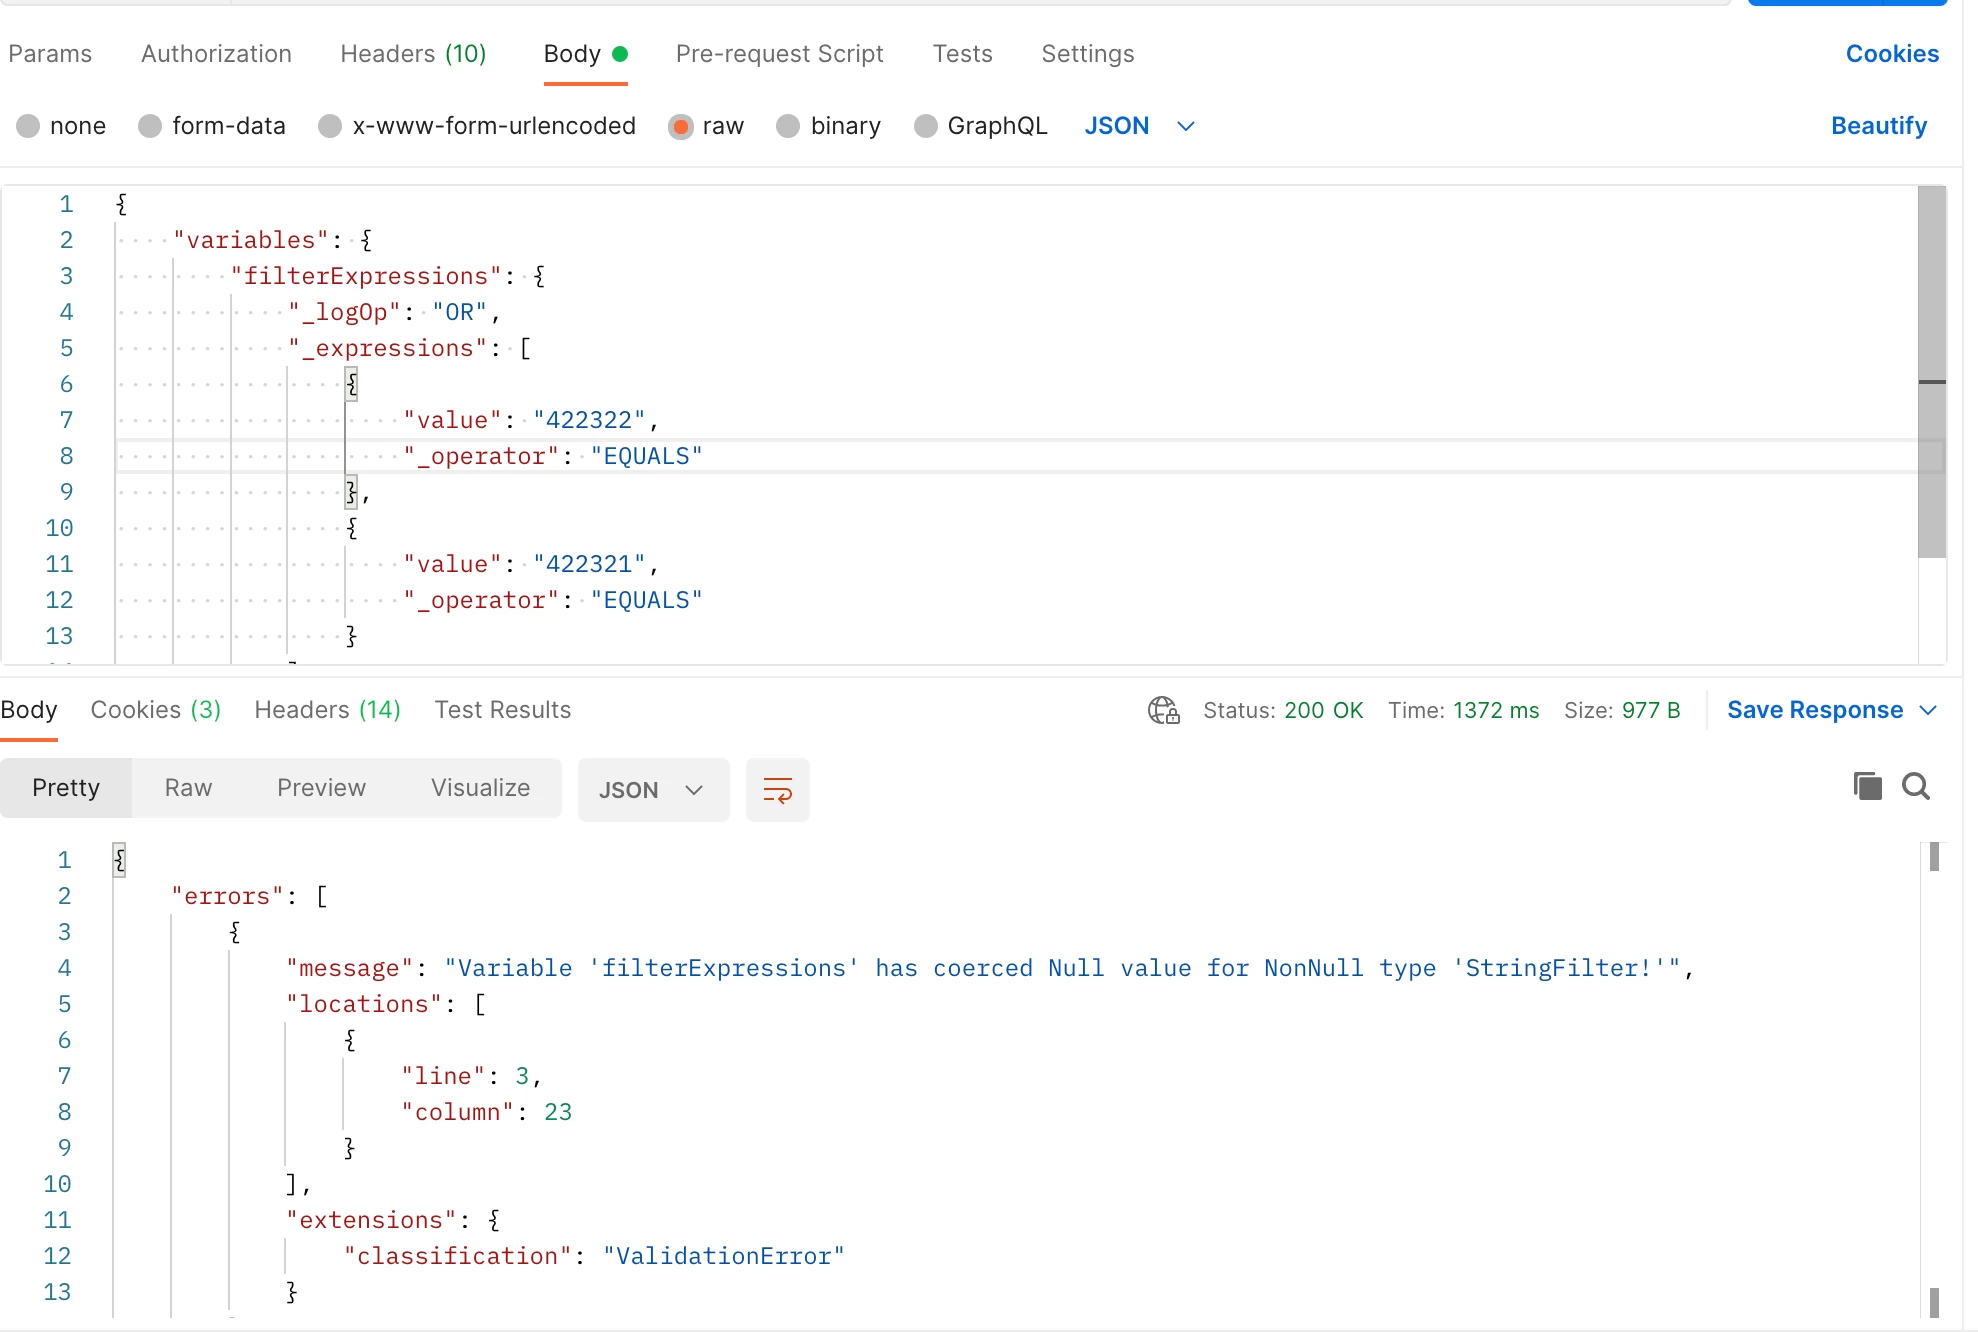This screenshot has height=1332, width=1978.
Task: Click the Beautify link
Action: tap(1878, 126)
